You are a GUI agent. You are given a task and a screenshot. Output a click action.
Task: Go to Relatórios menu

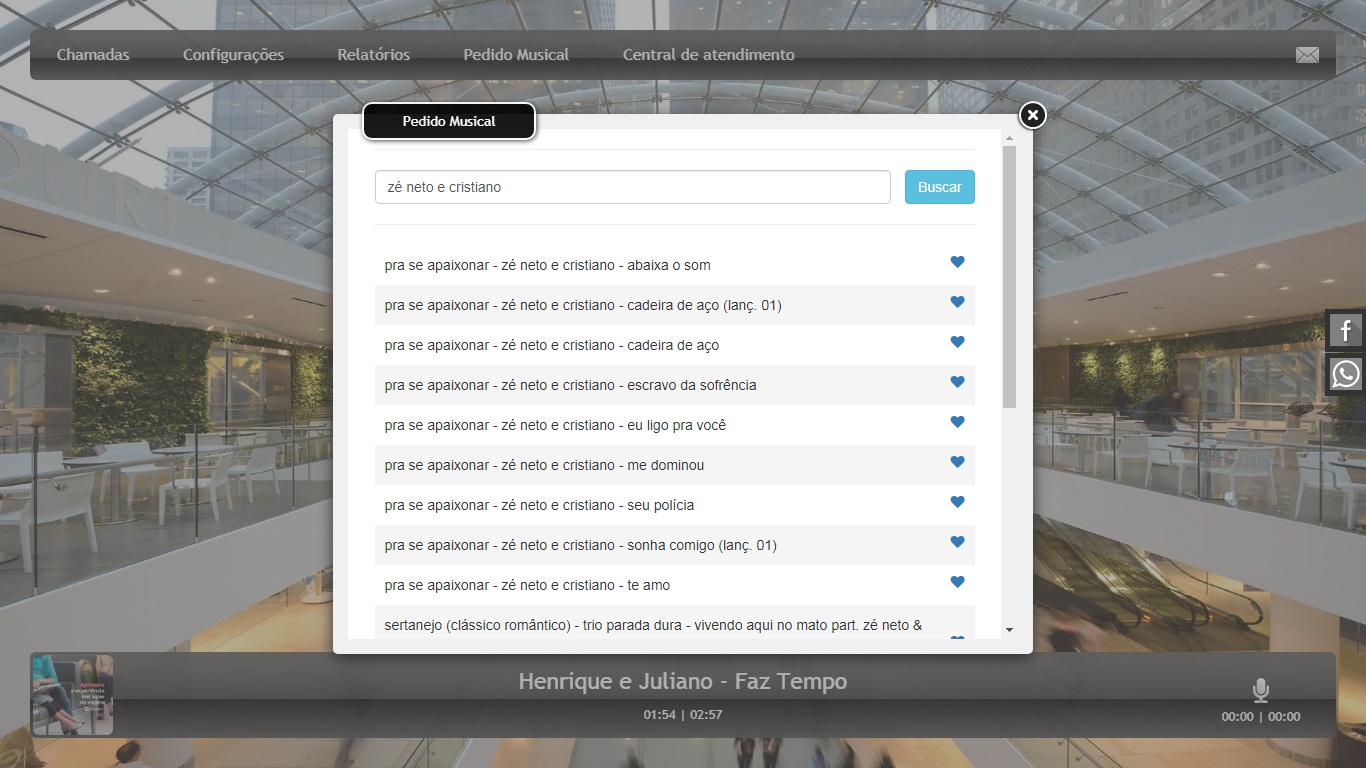[x=373, y=55]
